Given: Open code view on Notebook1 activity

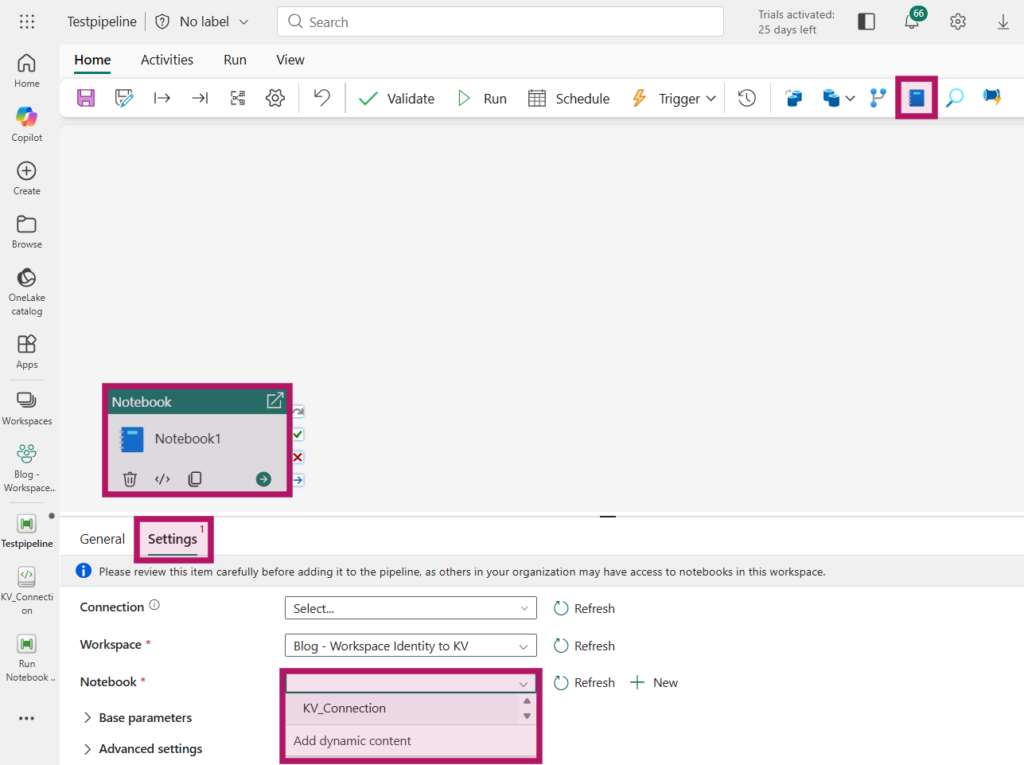Looking at the screenshot, I should pyautogui.click(x=162, y=479).
